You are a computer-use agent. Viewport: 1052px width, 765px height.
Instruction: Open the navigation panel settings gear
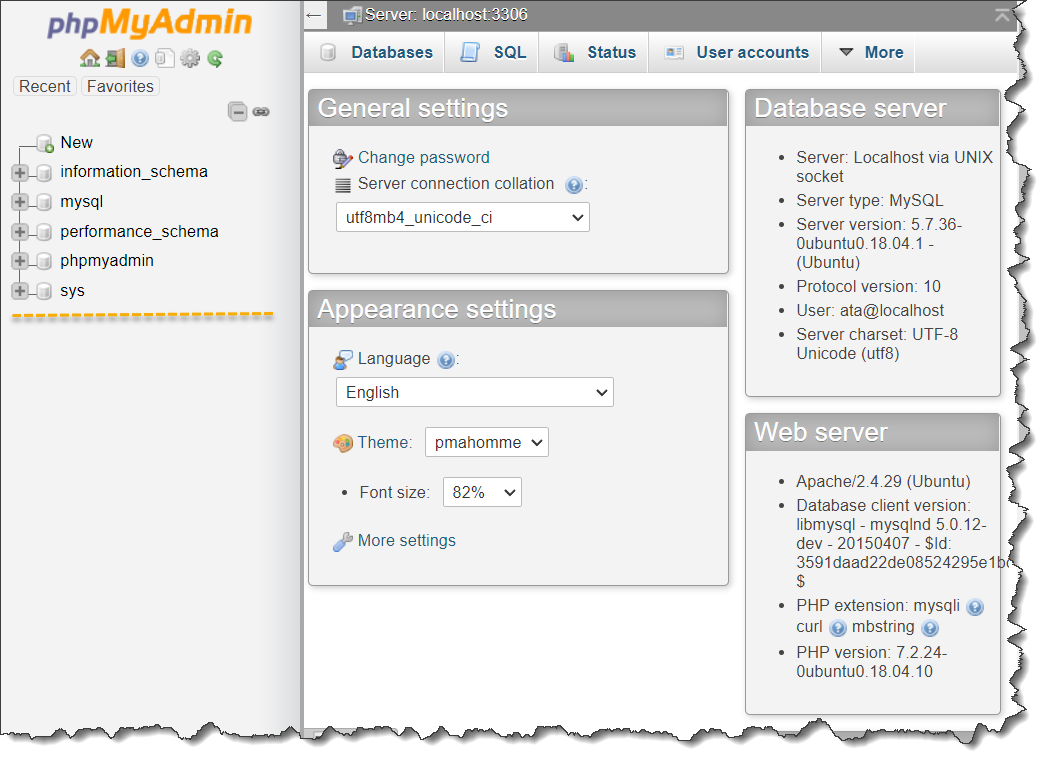pos(190,58)
